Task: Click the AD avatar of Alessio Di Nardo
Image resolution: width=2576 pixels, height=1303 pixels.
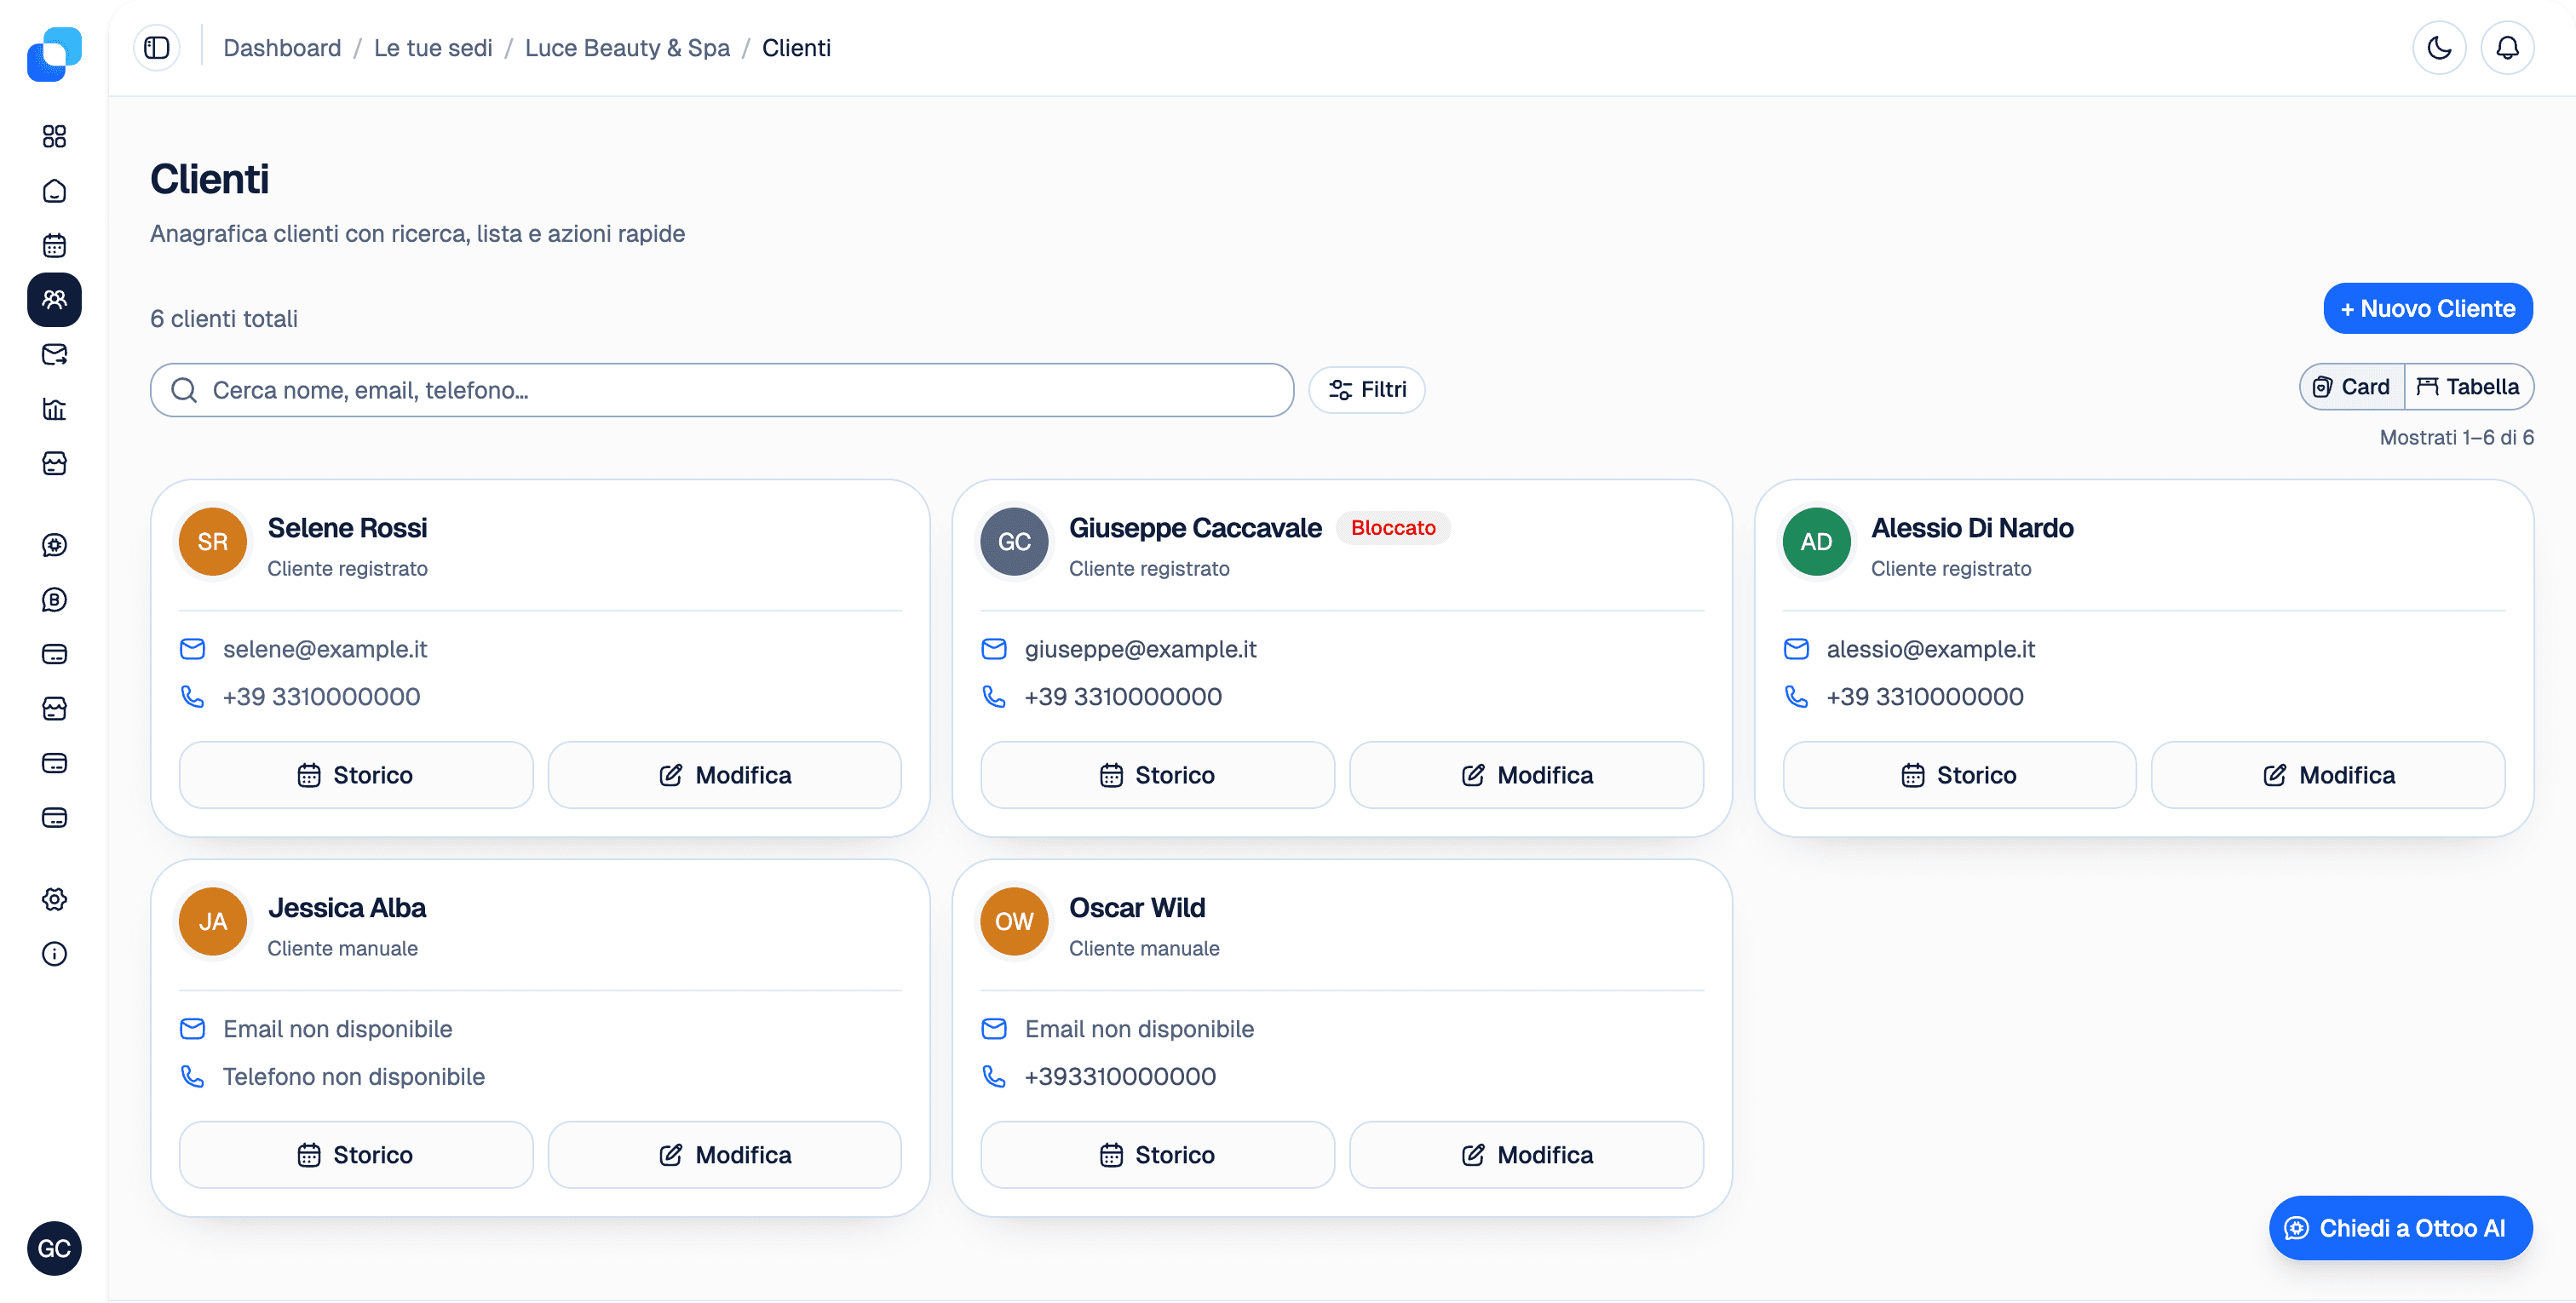Action: [1816, 542]
